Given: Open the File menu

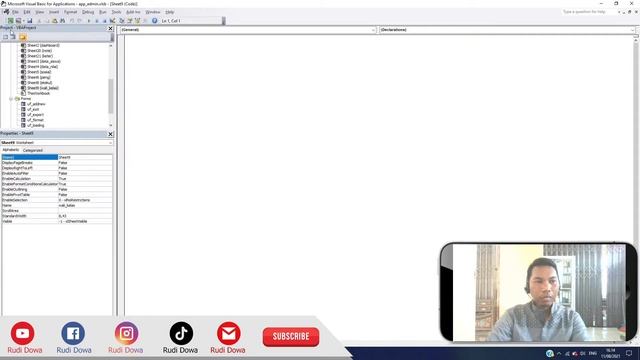Looking at the screenshot, I should click(x=15, y=12).
